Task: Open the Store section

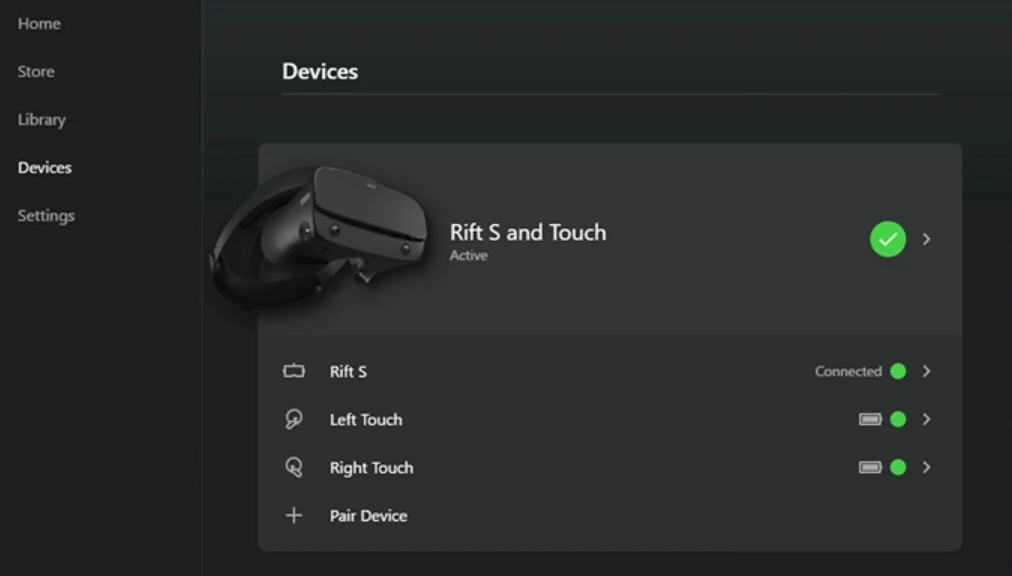Action: click(x=36, y=72)
